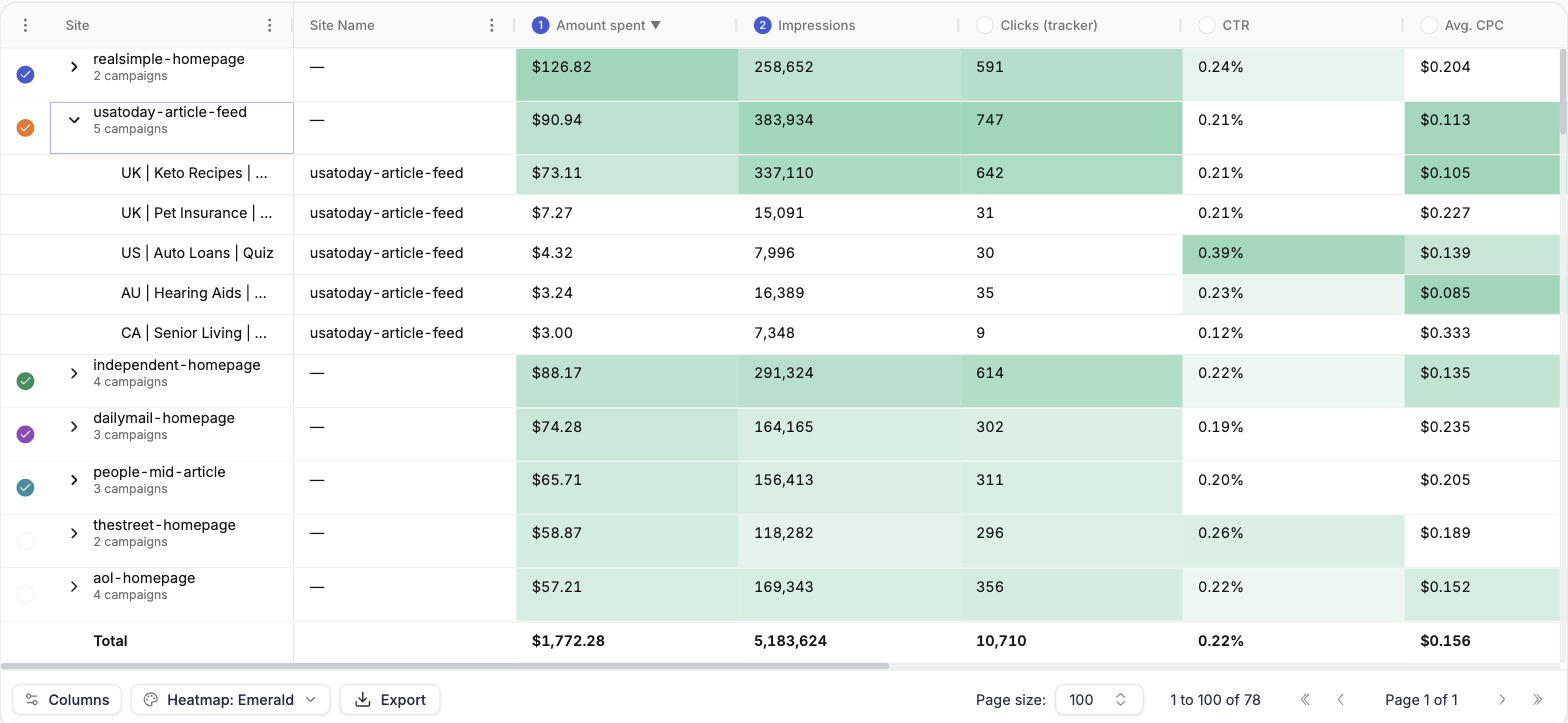Go to the last page

point(1538,700)
